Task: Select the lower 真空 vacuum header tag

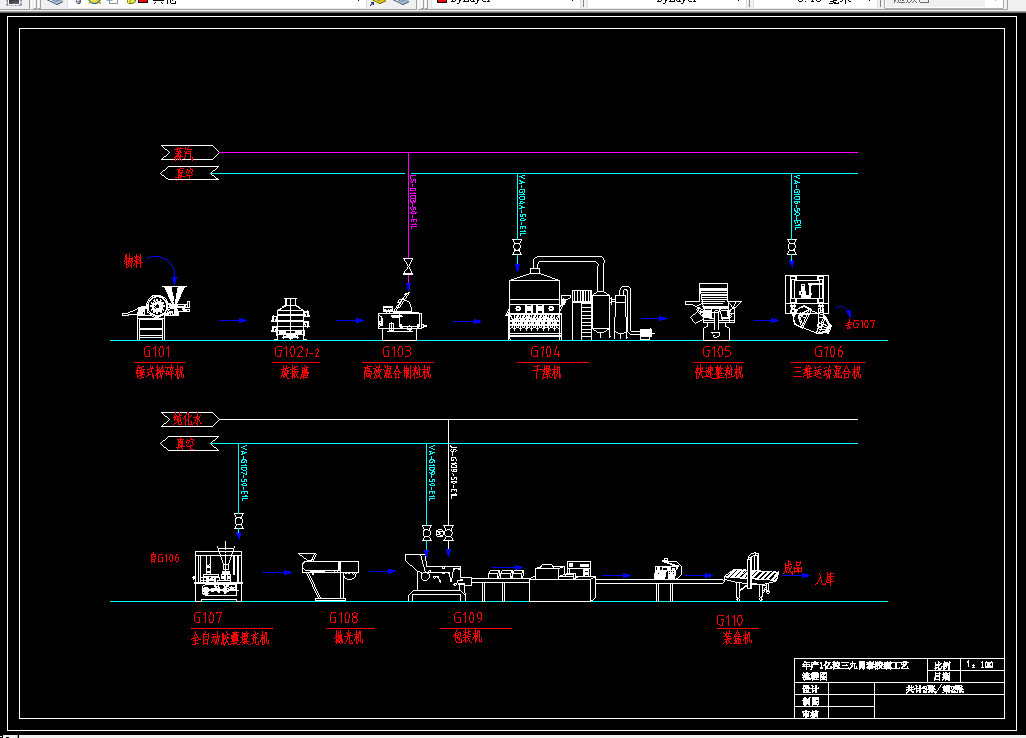Action: (189, 444)
